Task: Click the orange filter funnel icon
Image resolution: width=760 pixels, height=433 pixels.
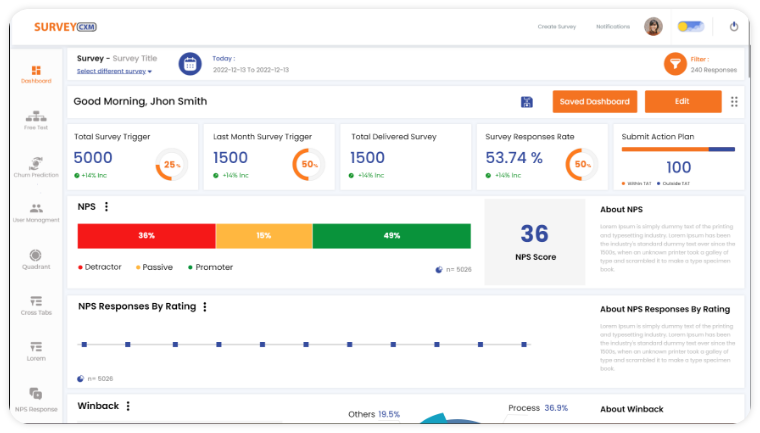Action: 675,64
